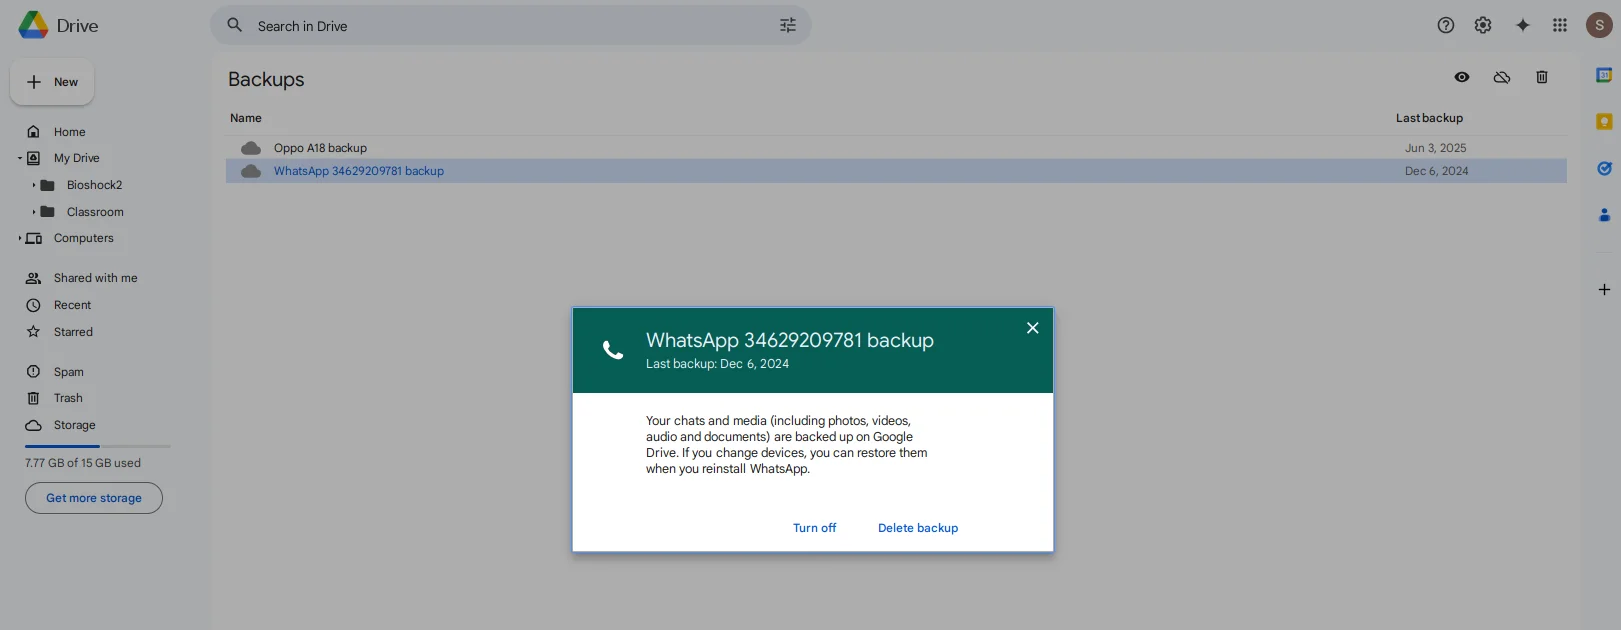Open the Settings gear menu

coord(1483,26)
